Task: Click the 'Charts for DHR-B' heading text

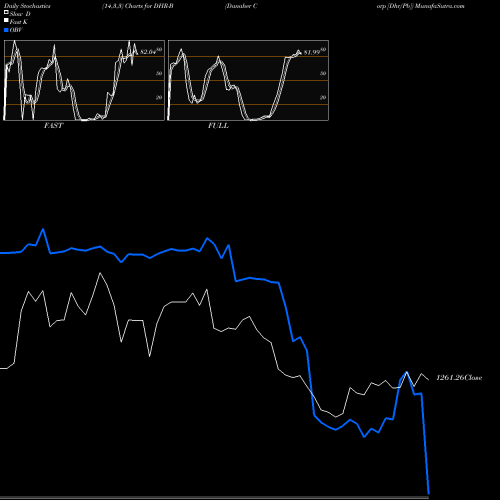Action: [x=149, y=6]
